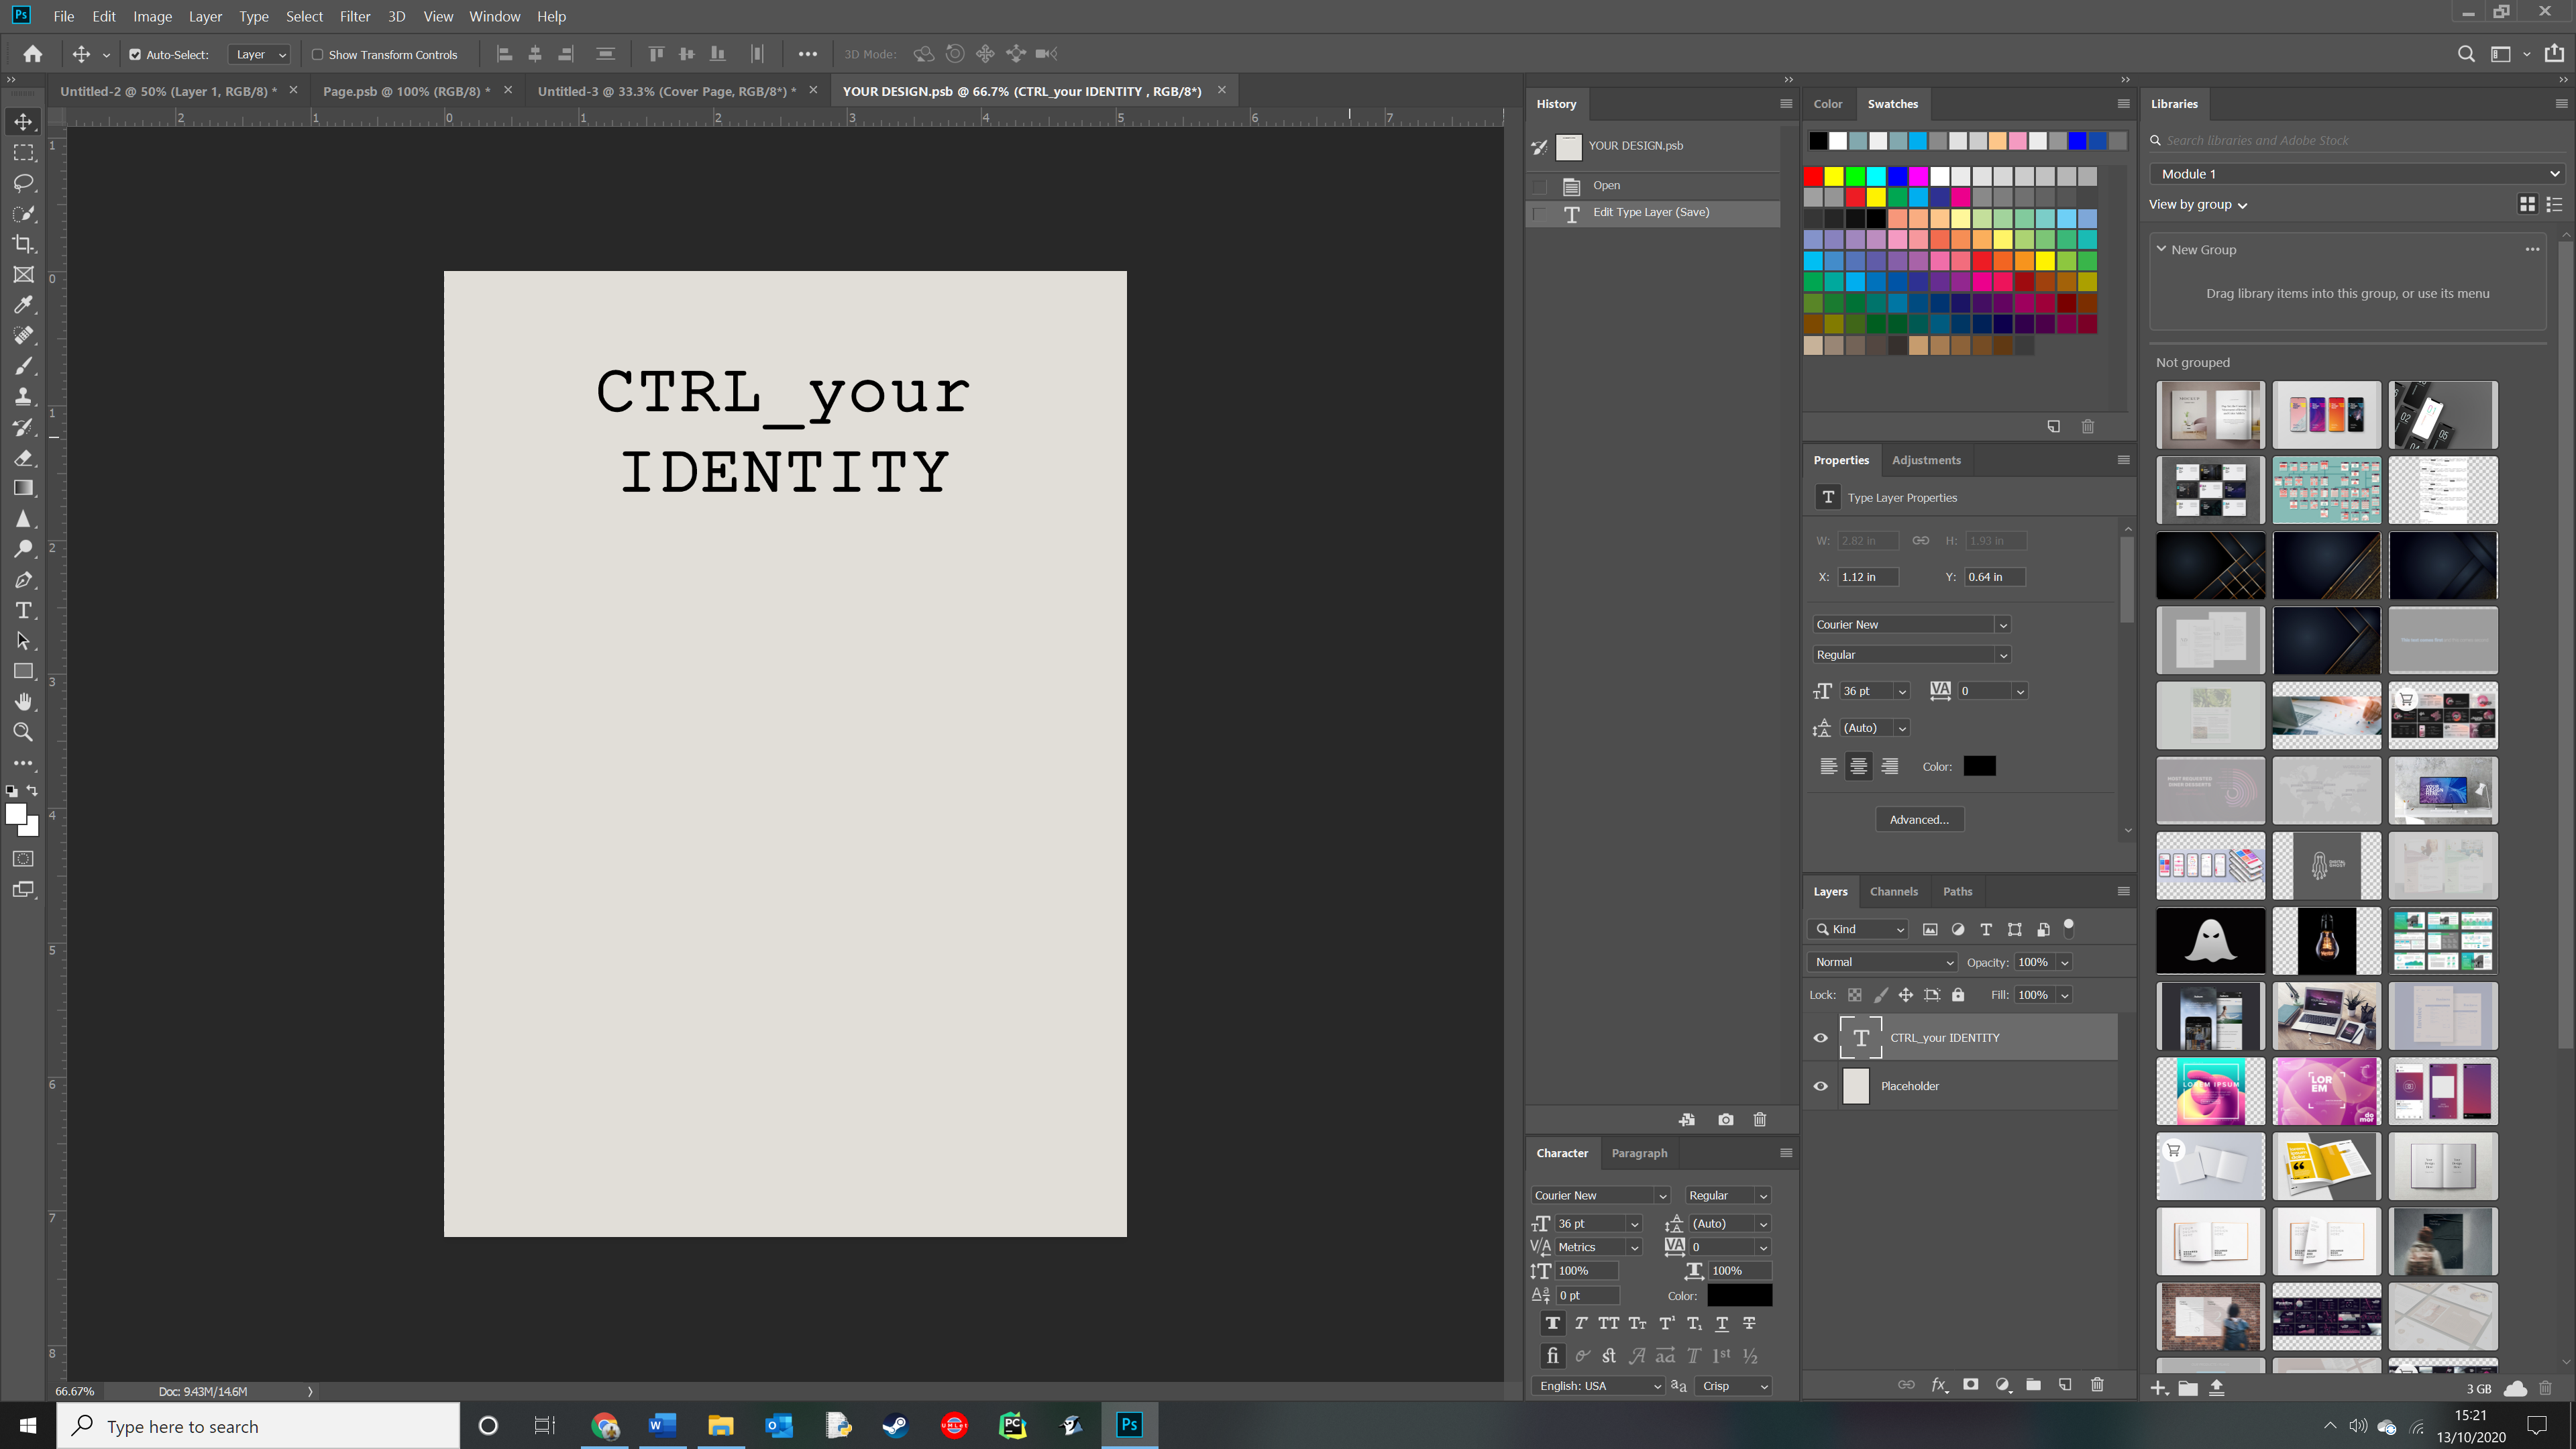Viewport: 2576px width, 1449px height.
Task: Click the Faux Bold icon in Character panel
Action: click(x=1552, y=1323)
